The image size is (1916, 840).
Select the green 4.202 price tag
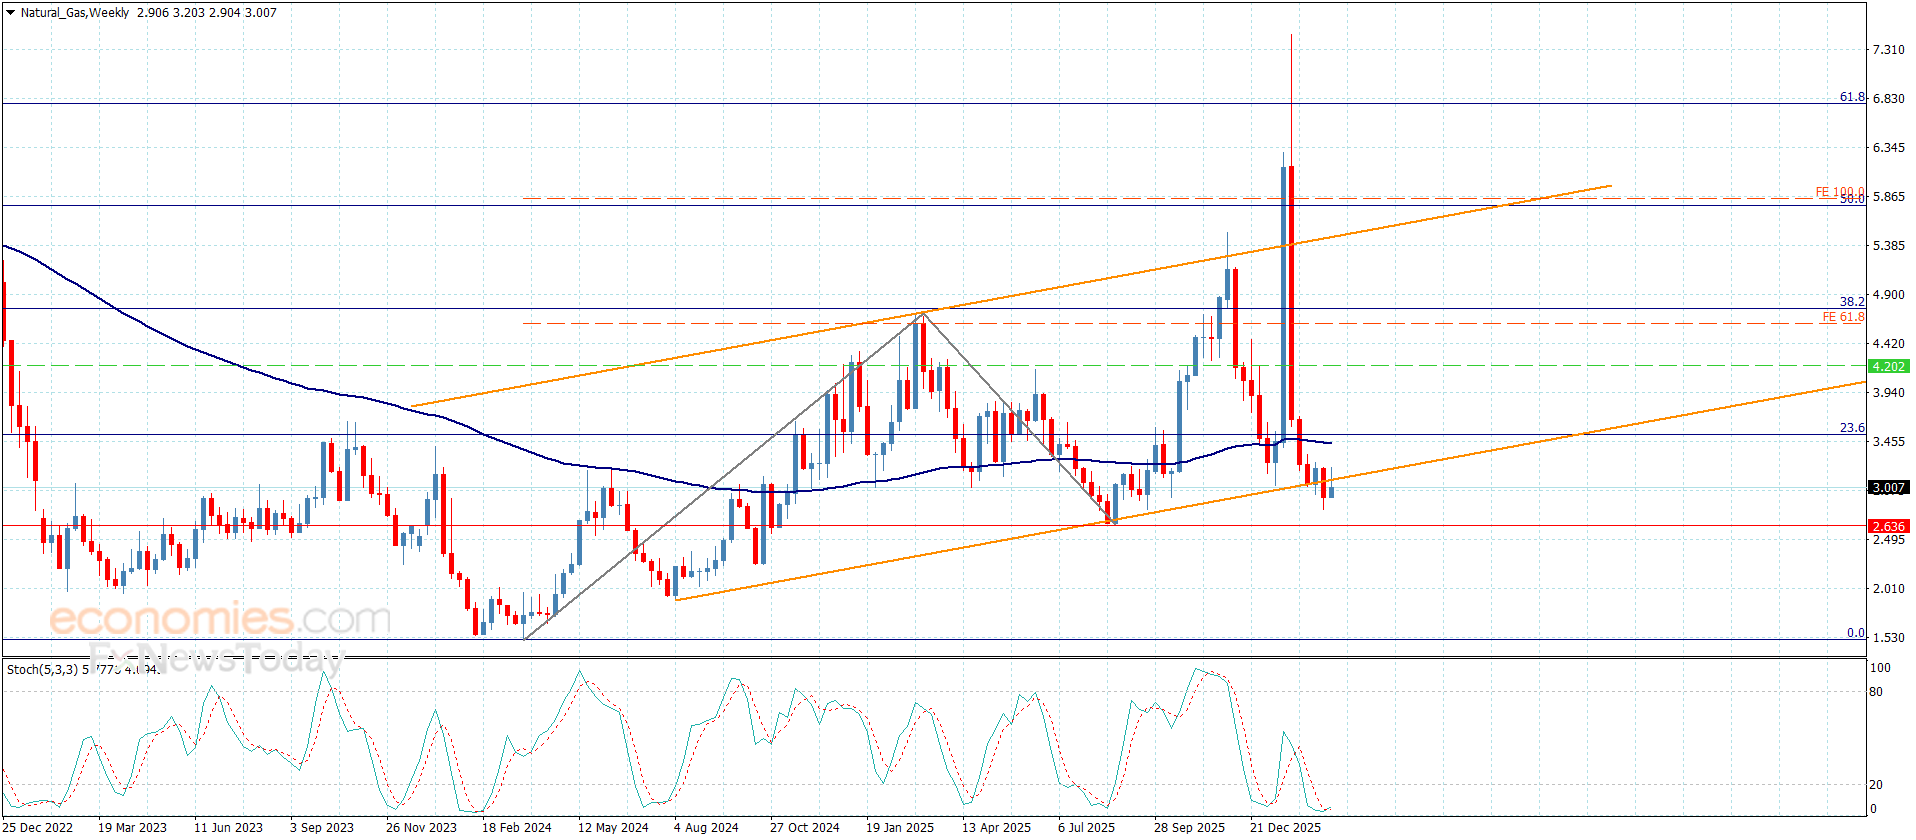(1888, 367)
